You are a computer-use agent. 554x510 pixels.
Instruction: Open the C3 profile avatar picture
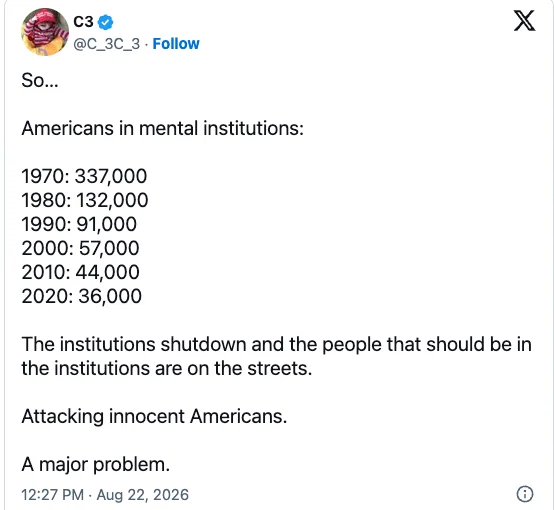(45, 32)
